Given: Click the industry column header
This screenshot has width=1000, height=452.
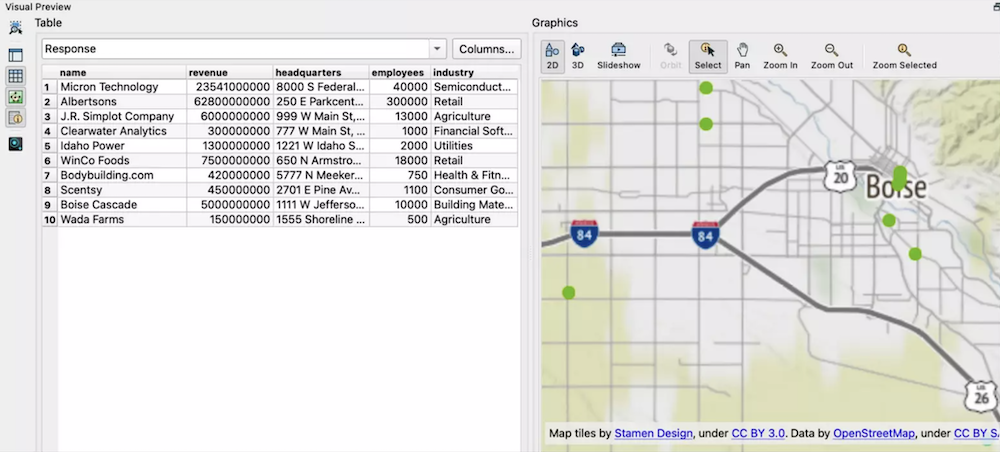Looking at the screenshot, I should point(474,72).
